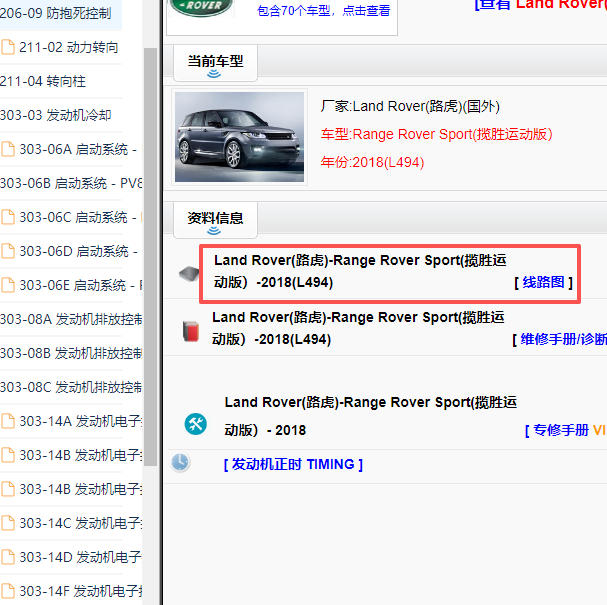
Task: Click the repair manual row title text
Action: click(358, 328)
